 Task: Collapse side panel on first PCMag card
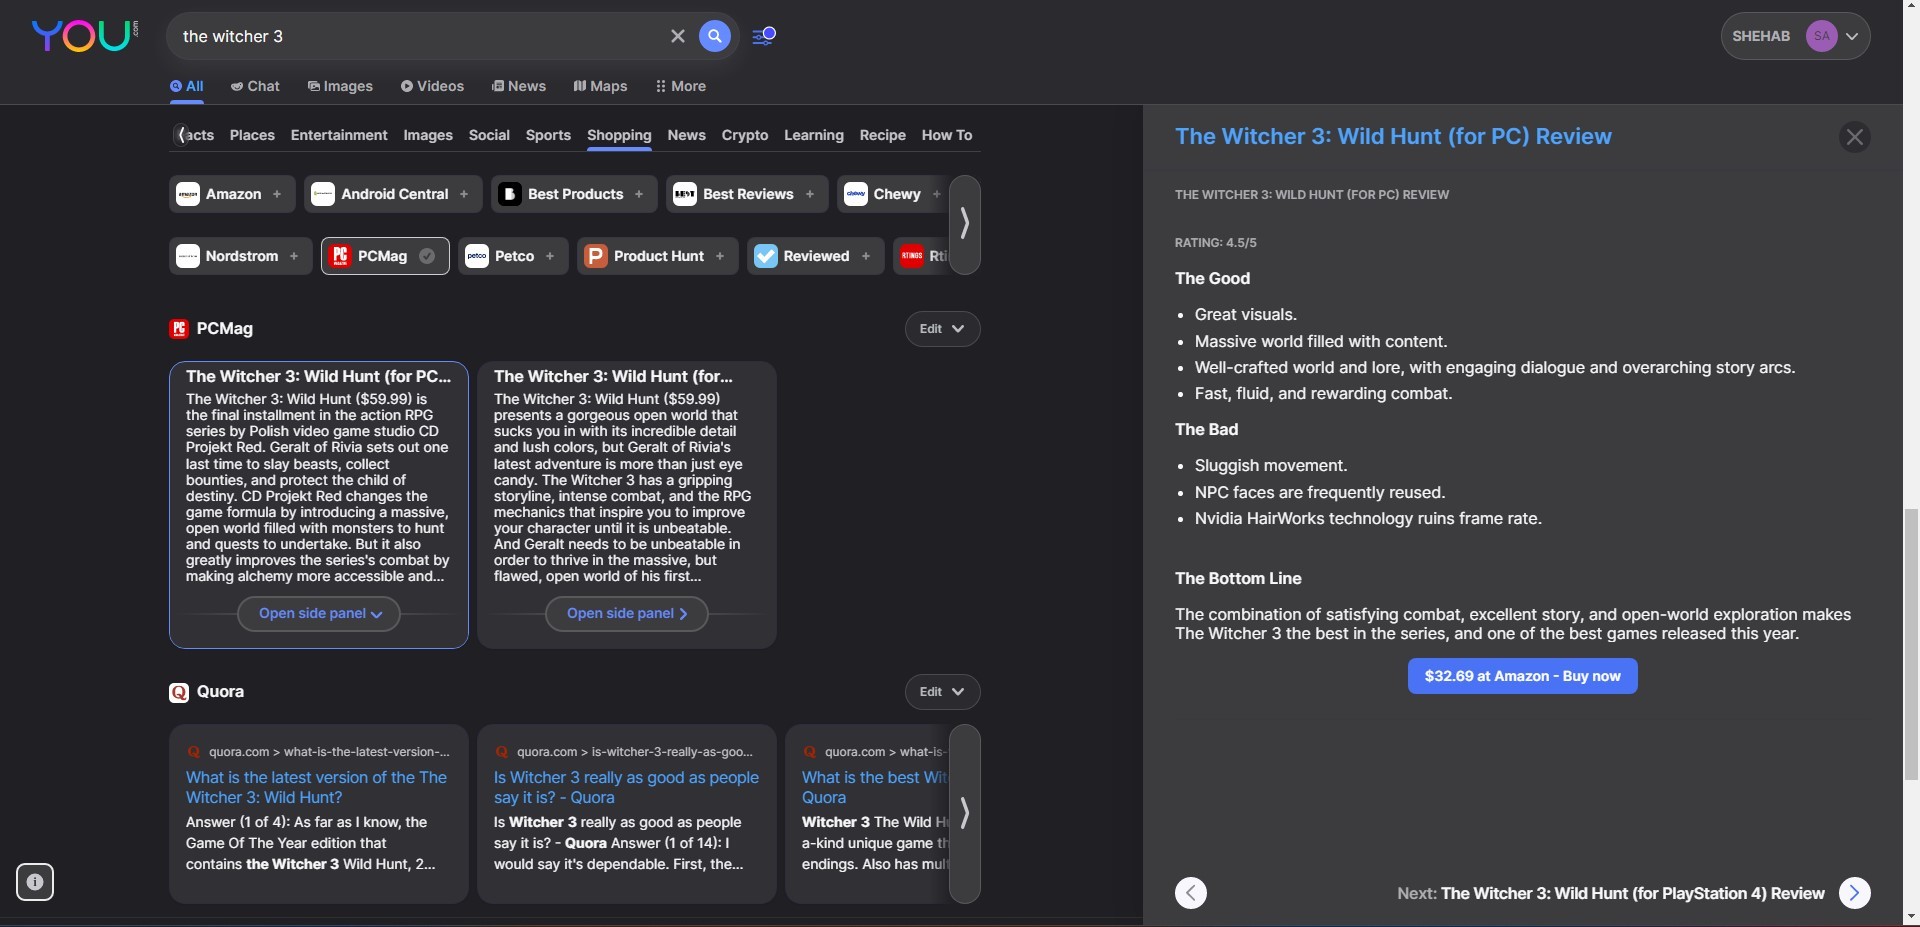click(319, 614)
